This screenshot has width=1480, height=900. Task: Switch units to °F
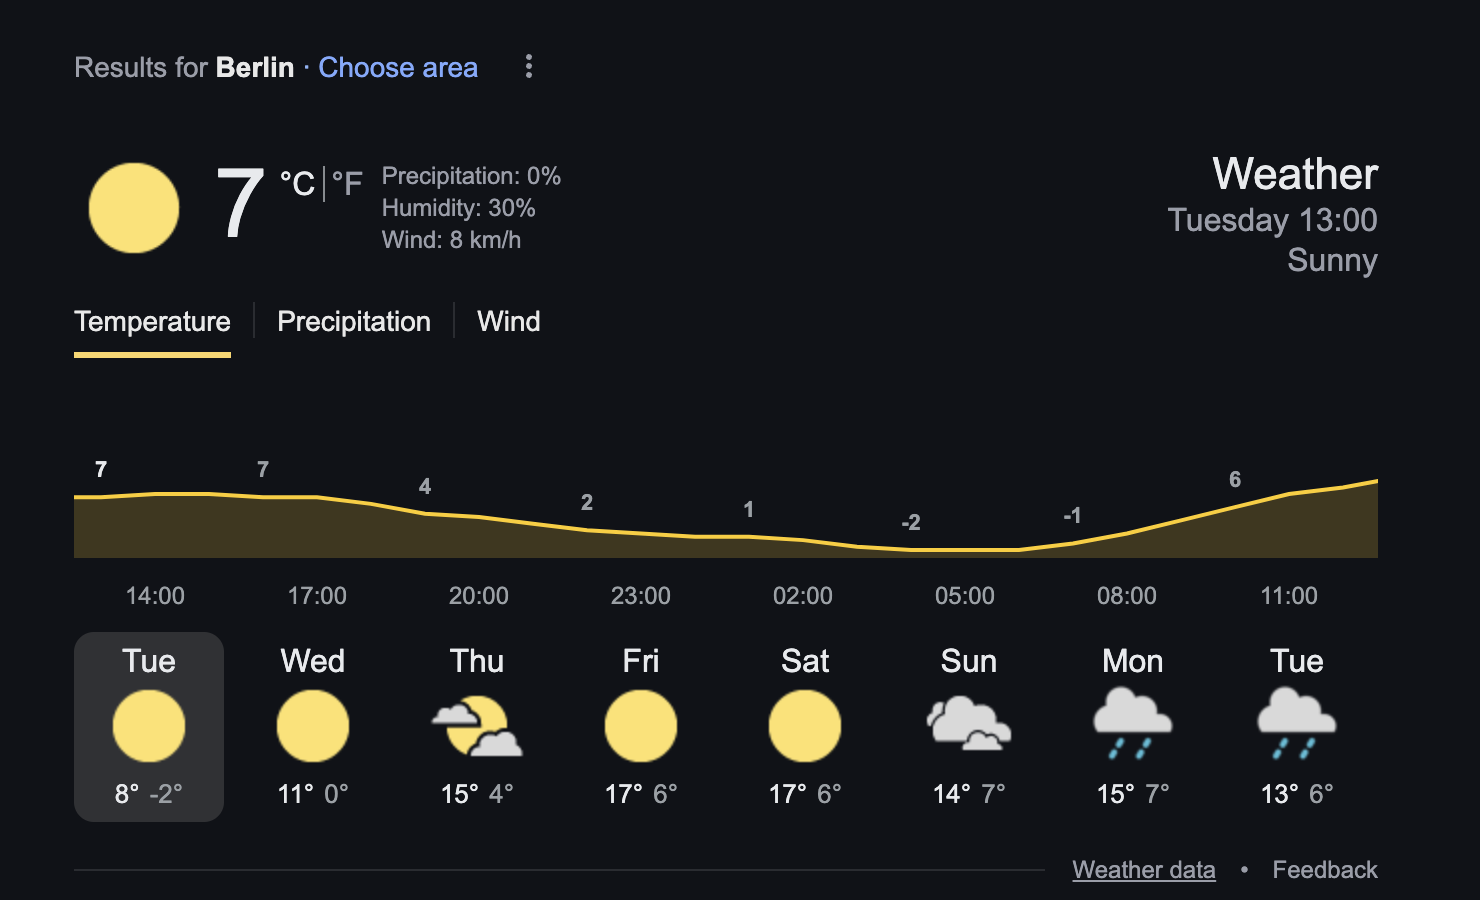[x=347, y=183]
